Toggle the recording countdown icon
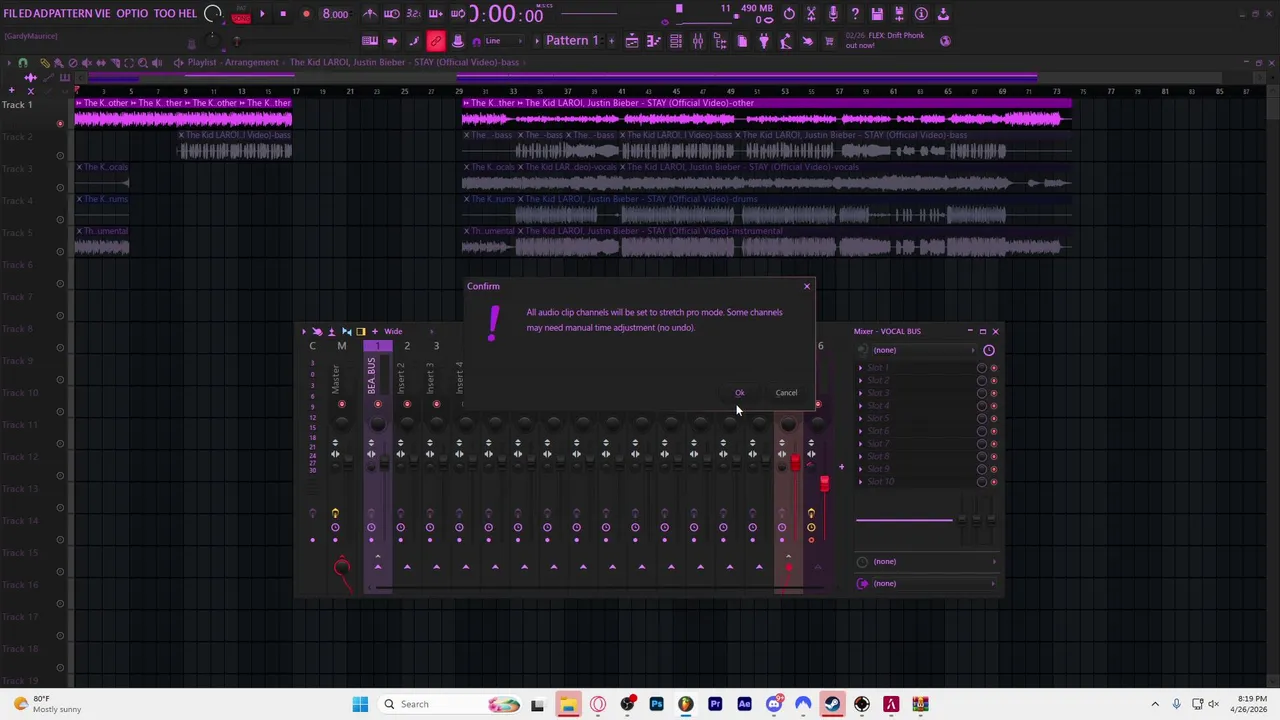The height and width of the screenshot is (720, 1280). coord(413,14)
